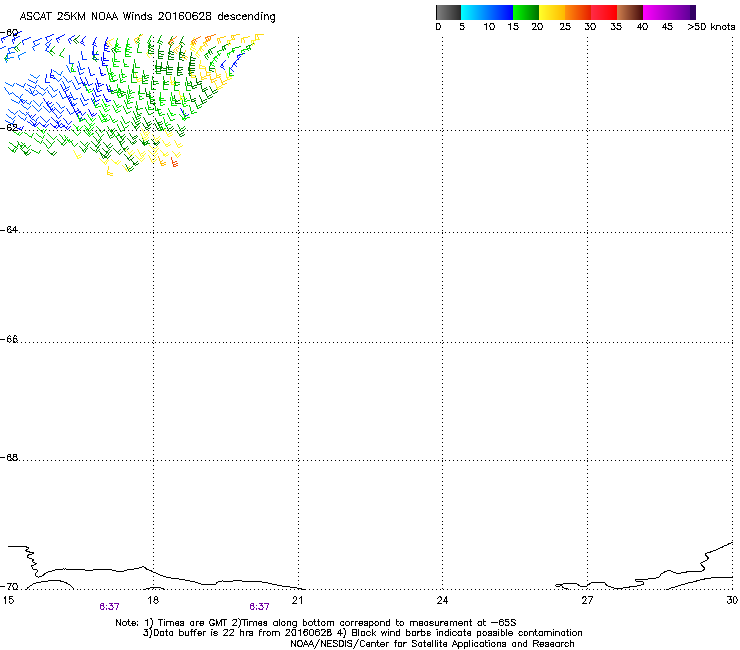Click the '>50 knots' legend label
The width and height of the screenshot is (740, 650).
(711, 27)
